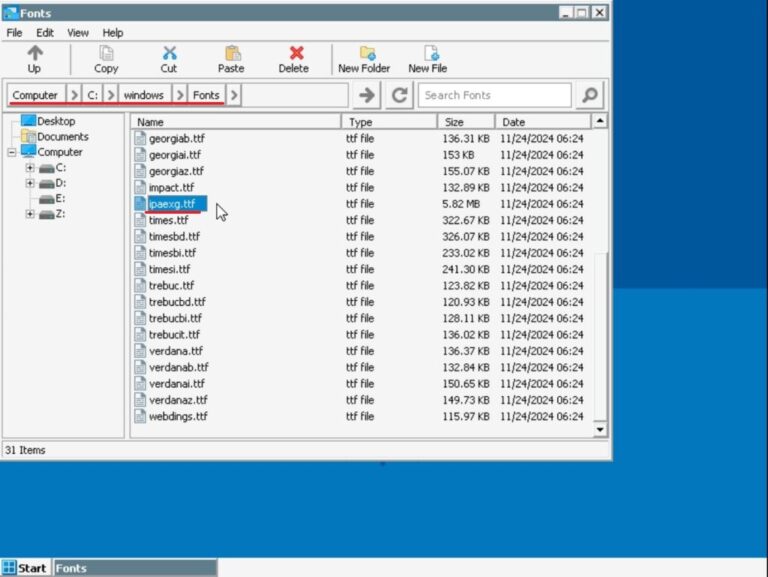Screen dimensions: 768x577
Task: Click the Up navigation arrow icon
Action: 34,54
